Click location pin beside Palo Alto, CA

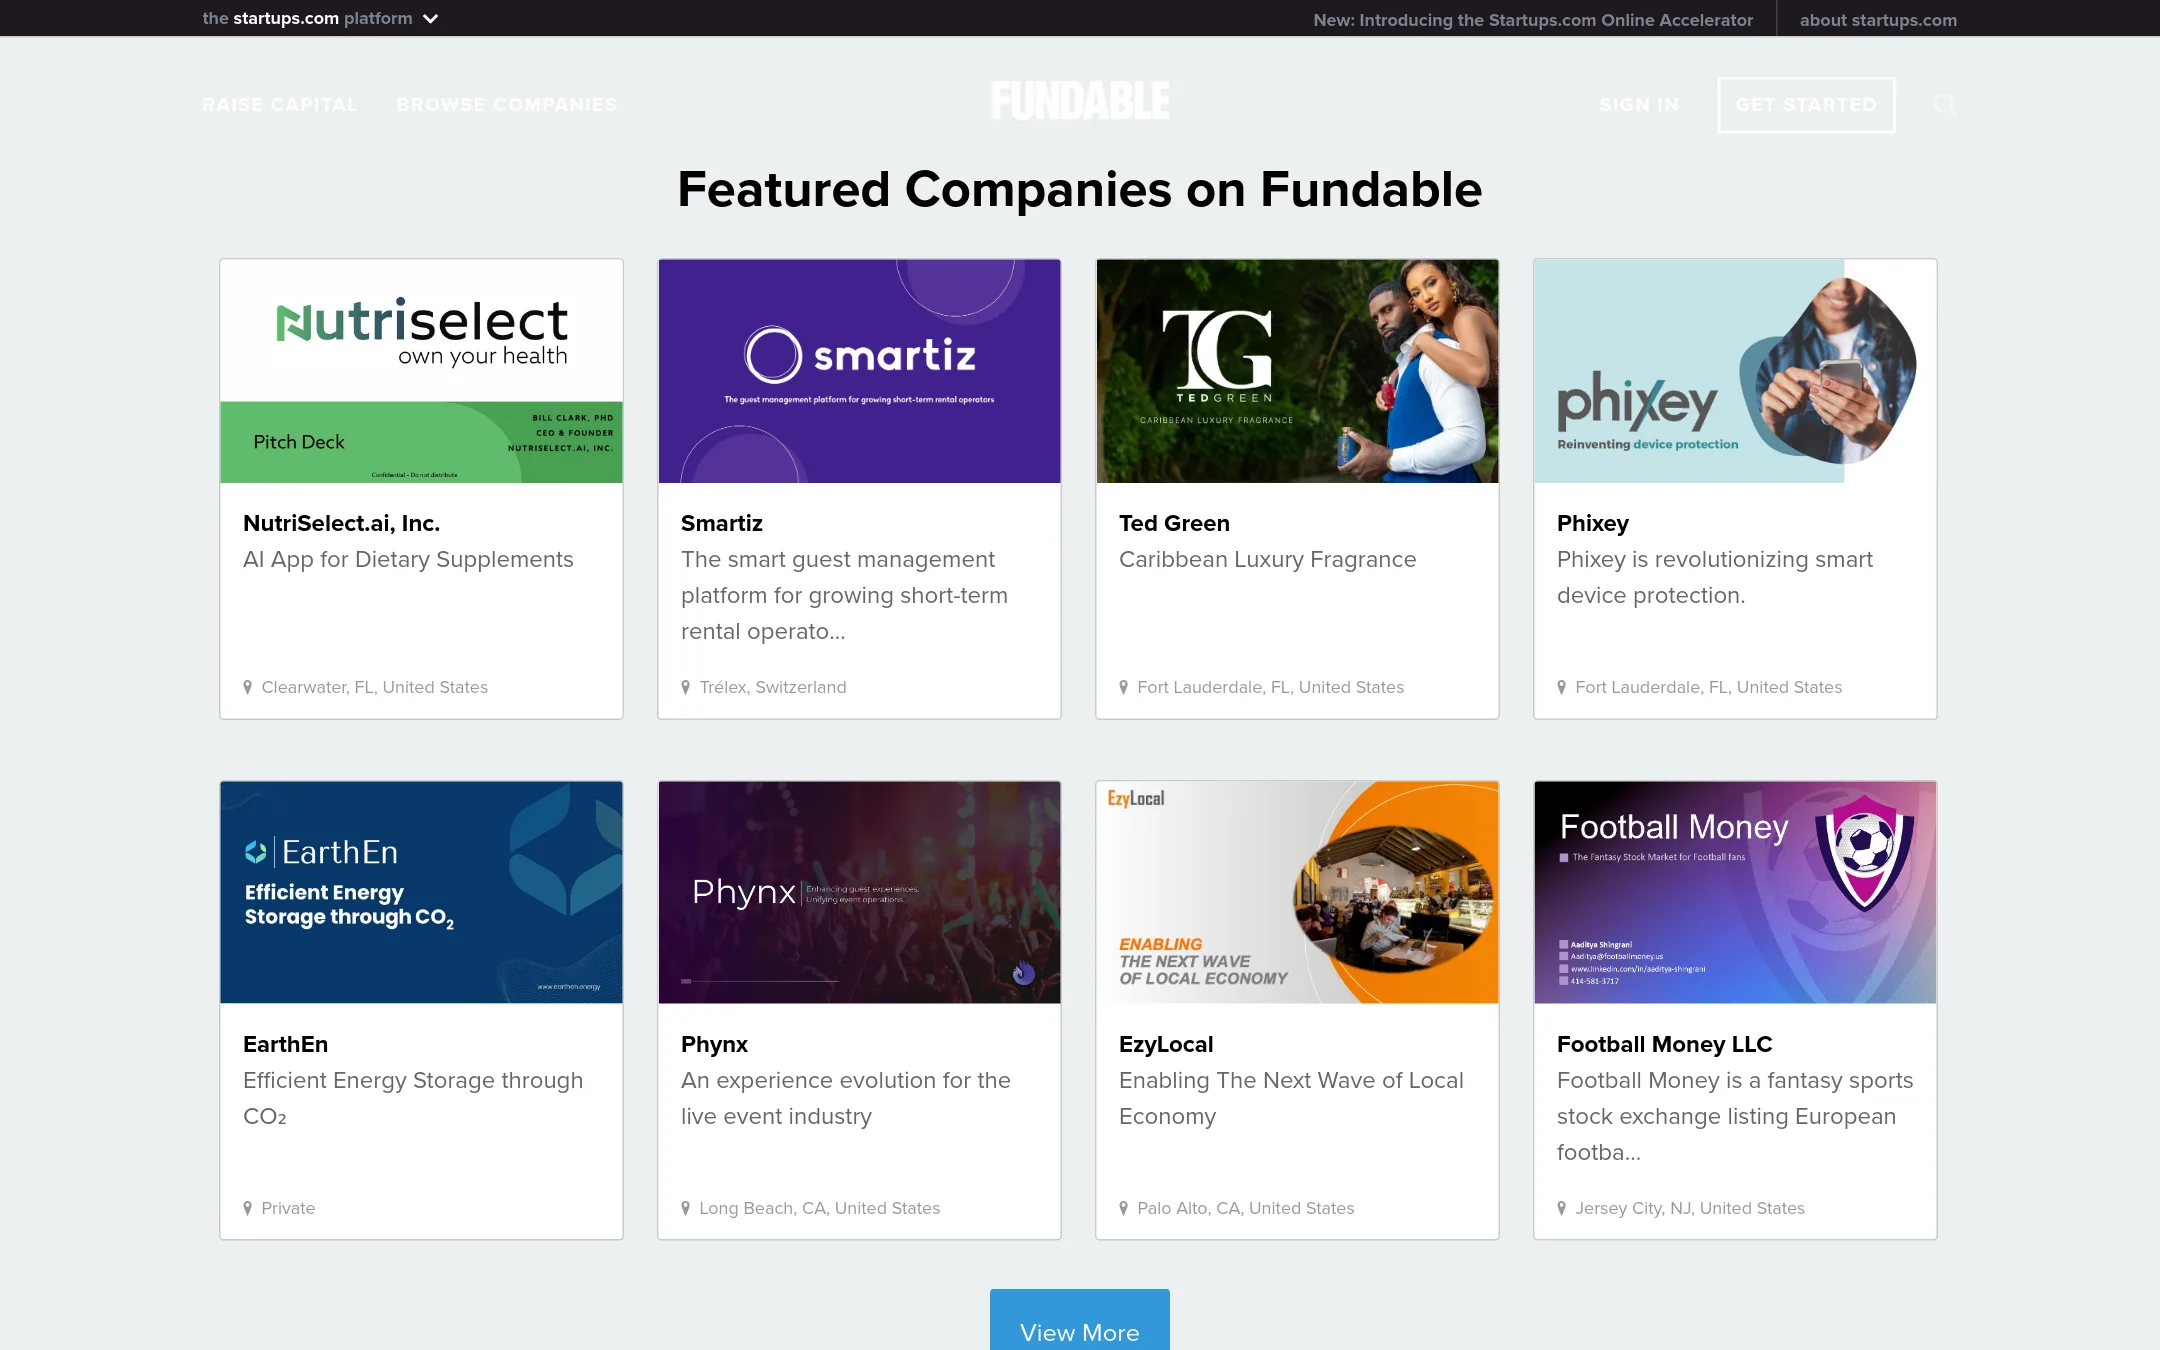pyautogui.click(x=1124, y=1208)
